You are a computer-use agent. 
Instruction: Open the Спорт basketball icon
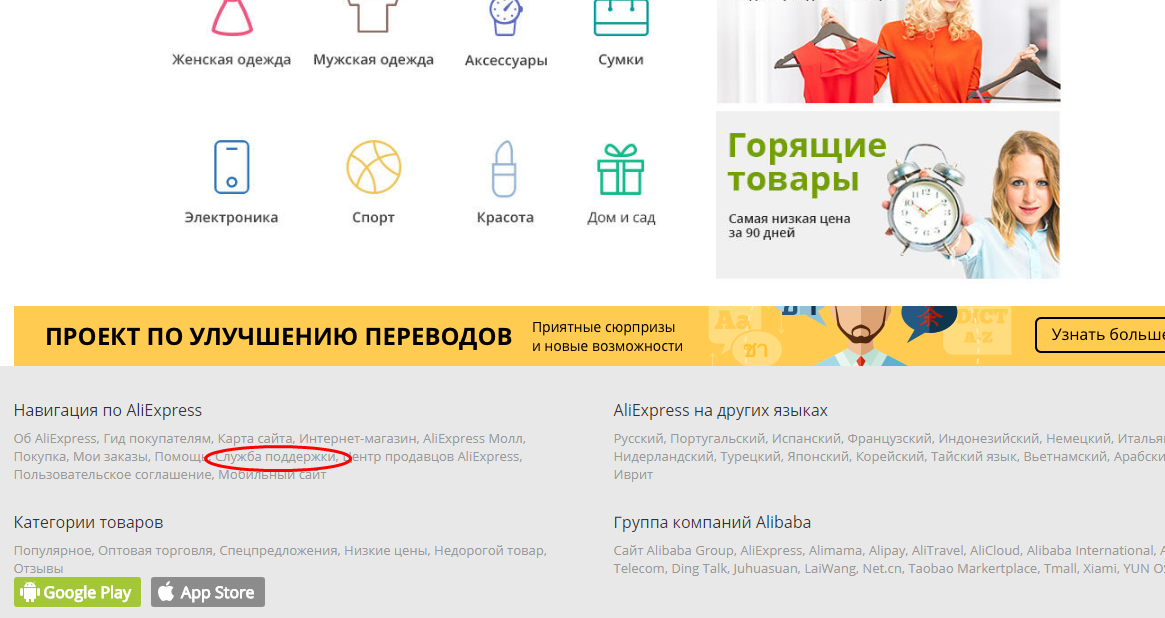tap(373, 167)
